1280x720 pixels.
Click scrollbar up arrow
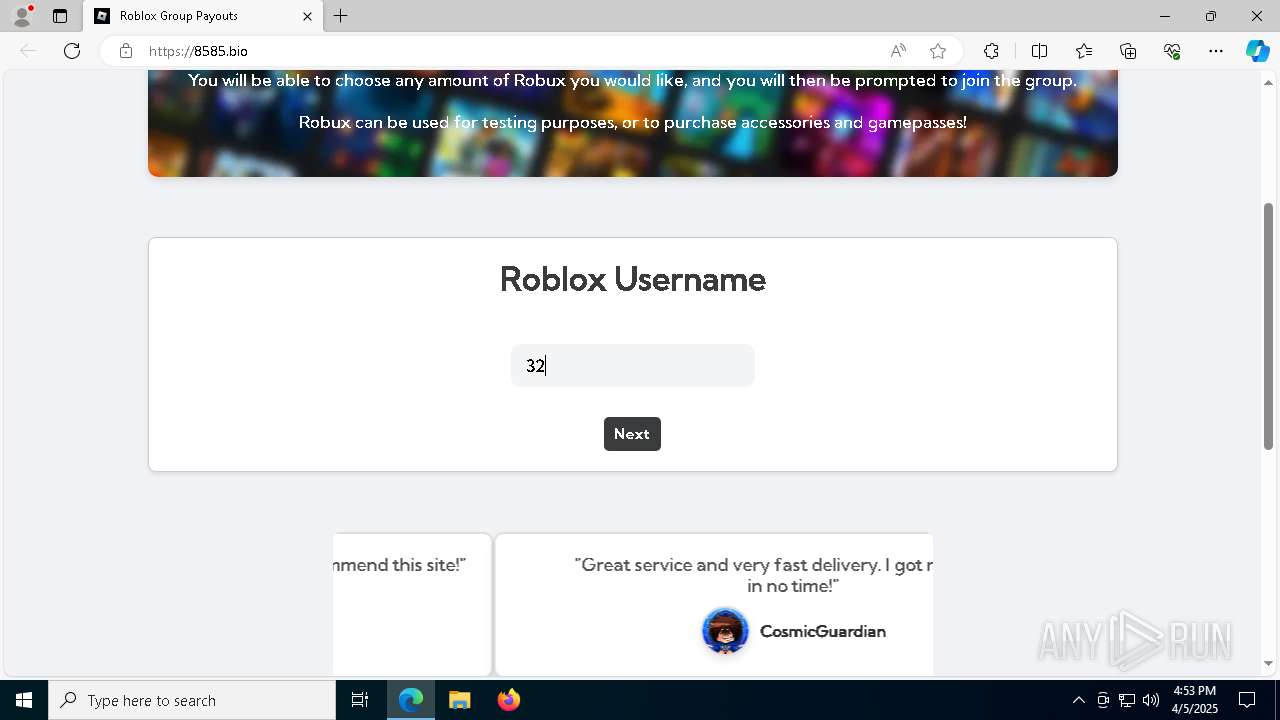tap(1268, 83)
